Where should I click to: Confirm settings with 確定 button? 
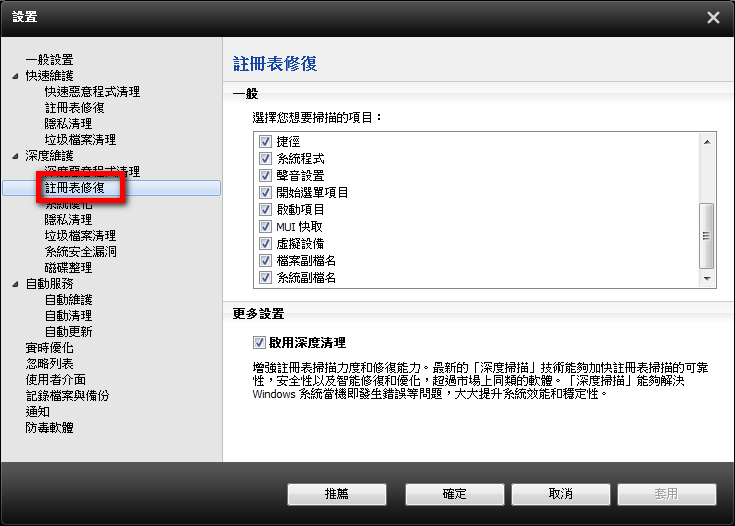[454, 494]
